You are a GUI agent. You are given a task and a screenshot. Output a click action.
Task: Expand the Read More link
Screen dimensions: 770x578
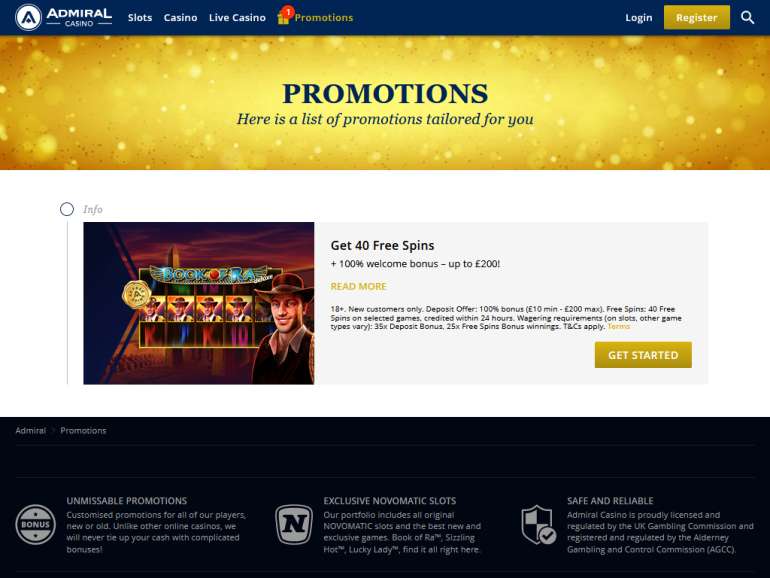pyautogui.click(x=358, y=286)
